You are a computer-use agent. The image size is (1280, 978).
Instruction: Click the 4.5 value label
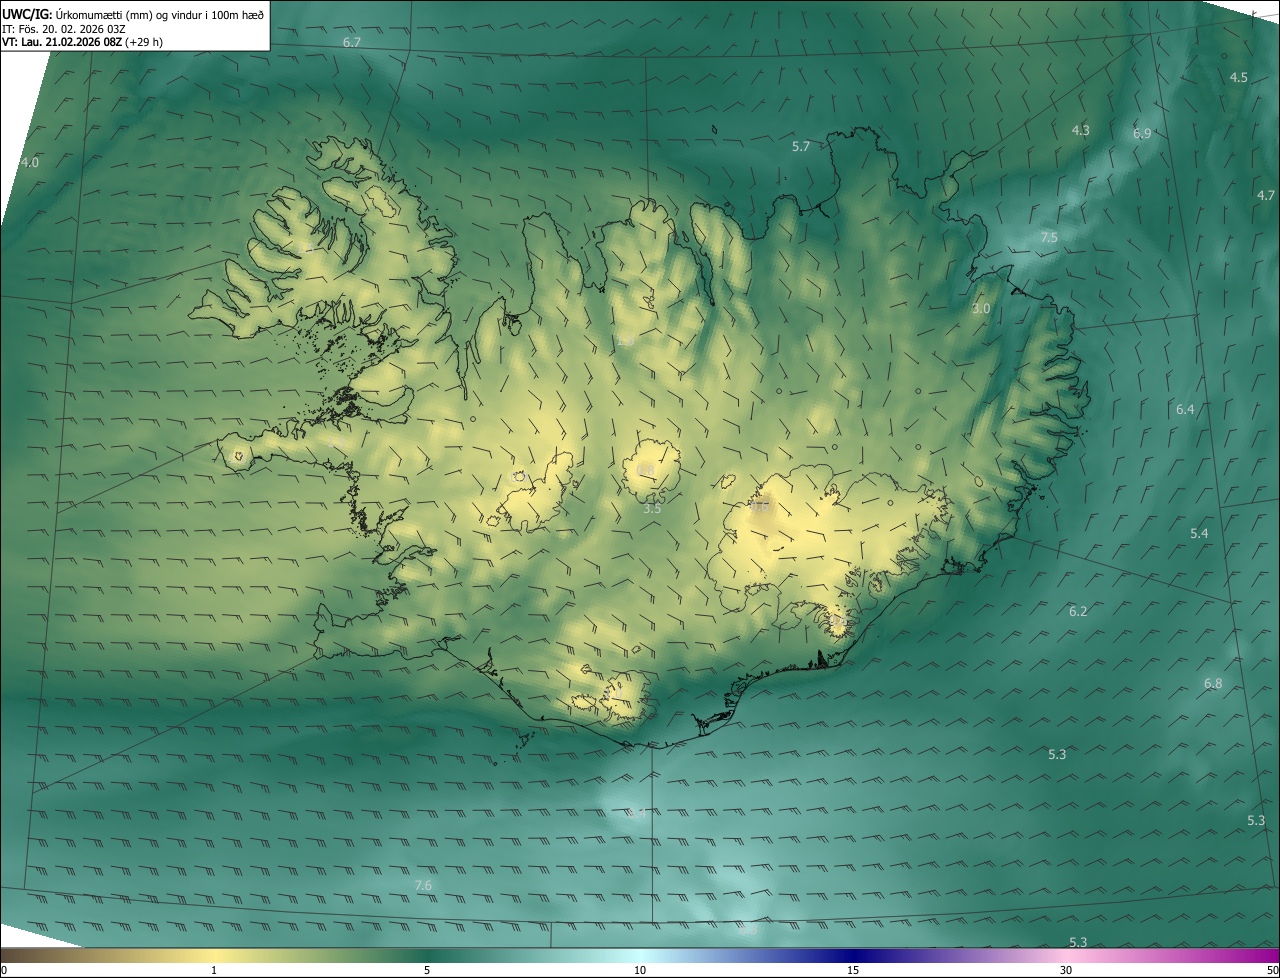coord(1238,77)
